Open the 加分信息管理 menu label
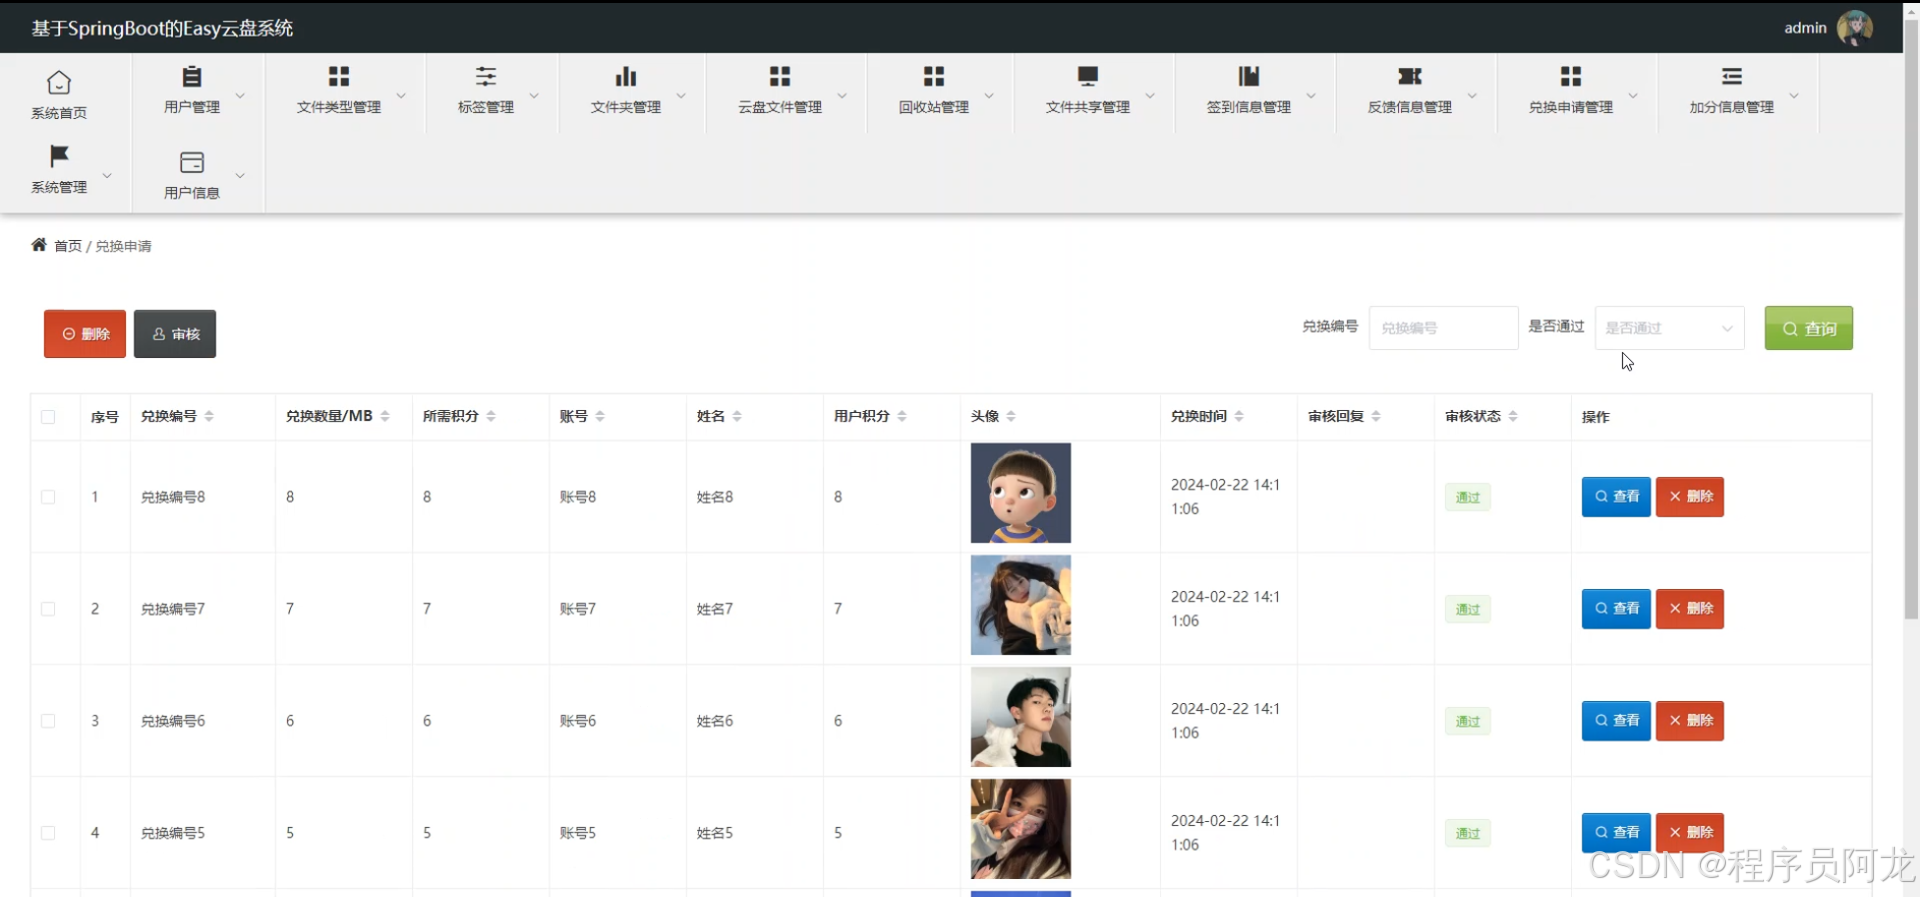Screen dimensions: 1920x897 [1732, 107]
